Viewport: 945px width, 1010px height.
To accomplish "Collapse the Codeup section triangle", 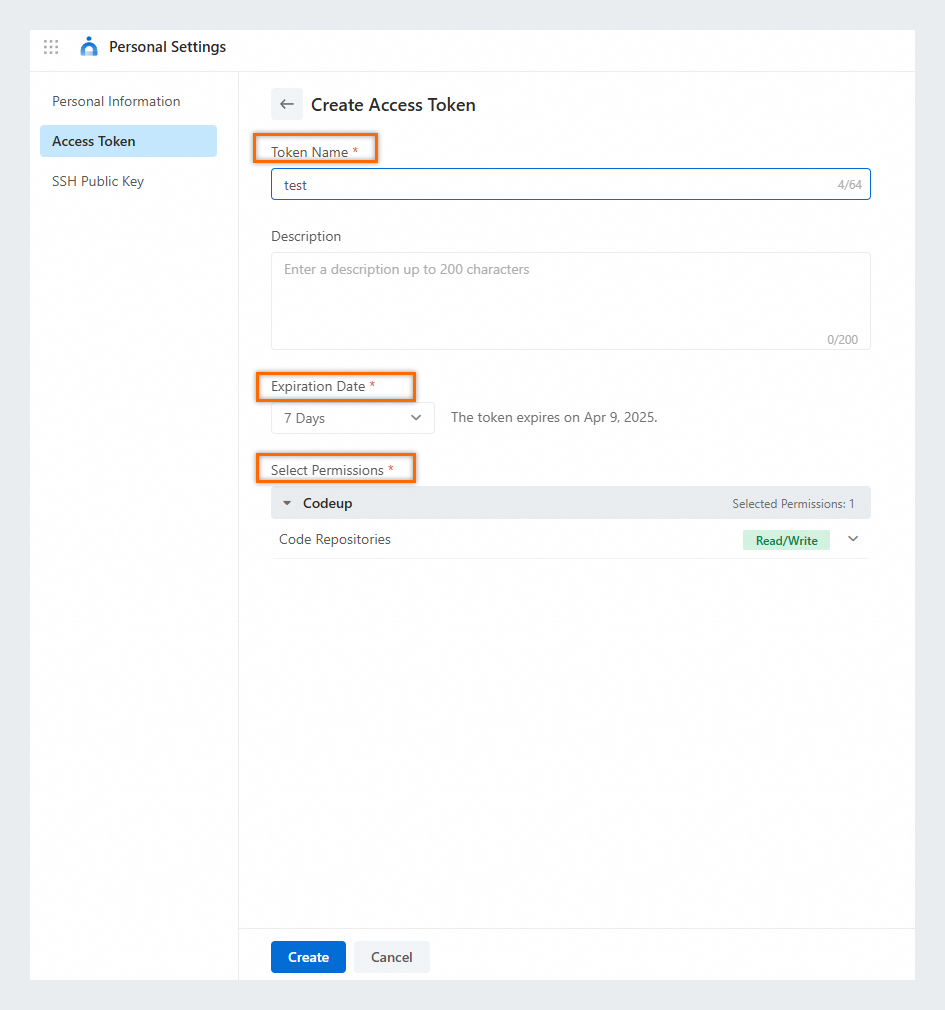I will pyautogui.click(x=287, y=503).
